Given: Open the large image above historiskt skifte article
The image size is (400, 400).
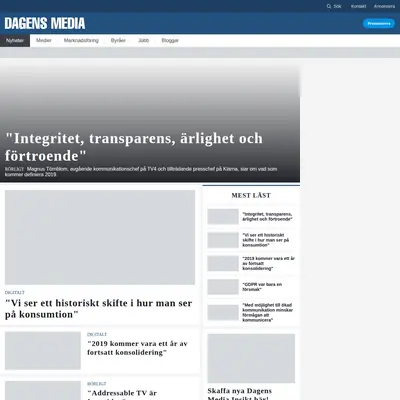Looking at the screenshot, I should tap(100, 237).
